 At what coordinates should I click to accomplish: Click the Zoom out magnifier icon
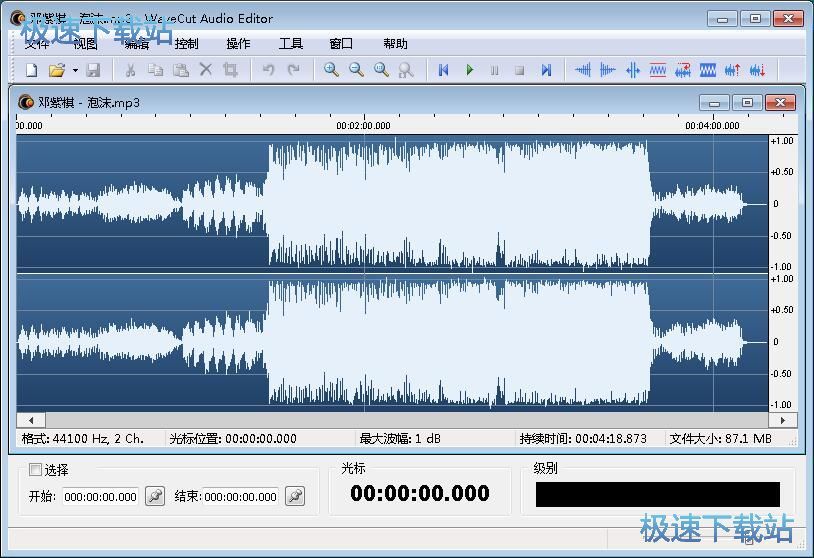356,70
